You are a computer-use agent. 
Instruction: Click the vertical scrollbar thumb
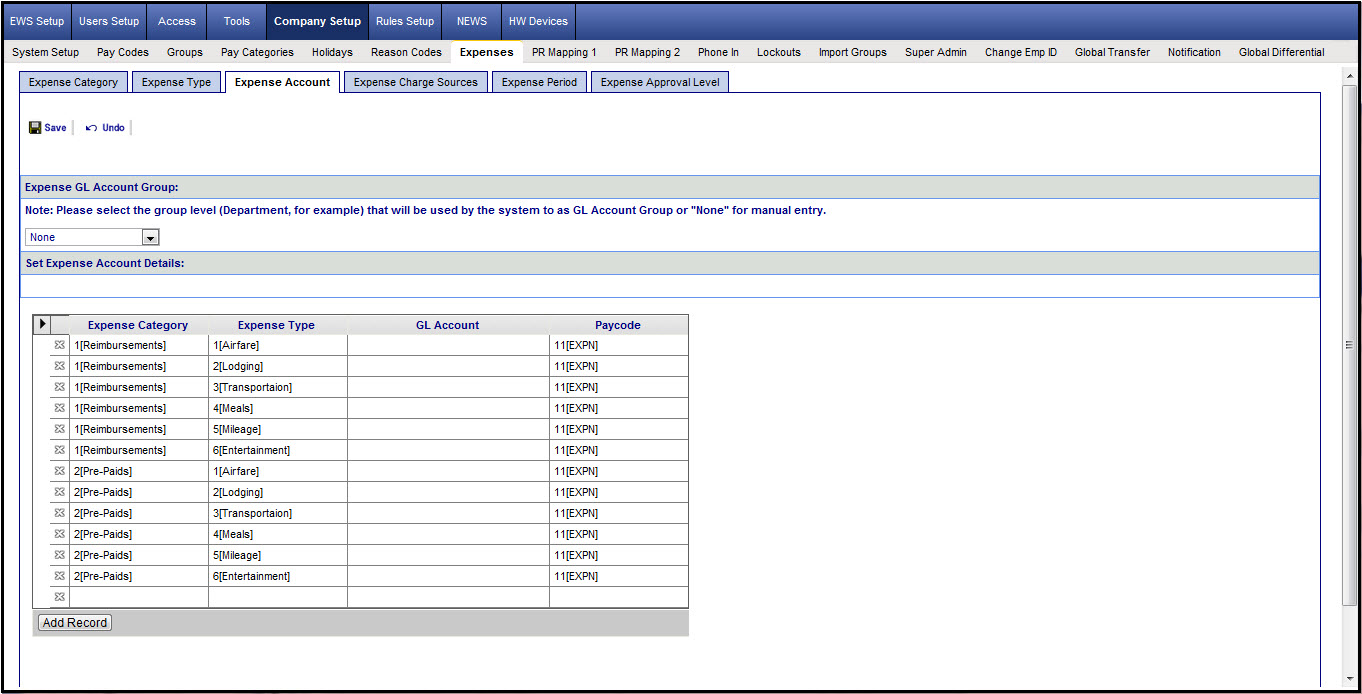point(1349,345)
